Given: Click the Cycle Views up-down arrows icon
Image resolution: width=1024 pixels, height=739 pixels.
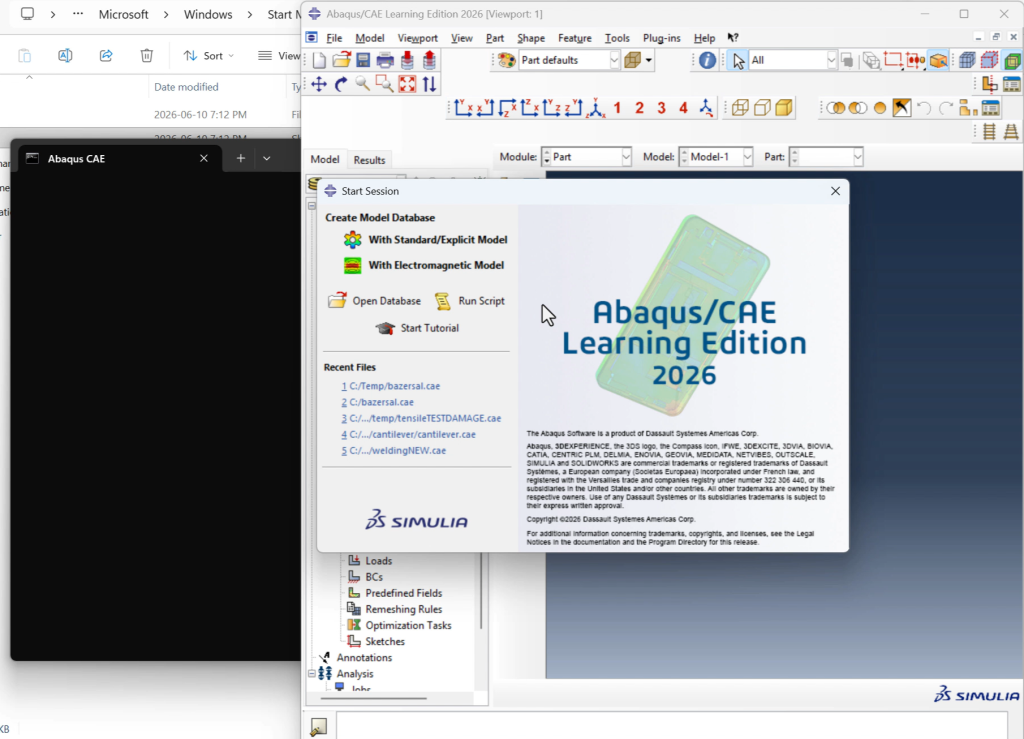Looking at the screenshot, I should point(429,84).
